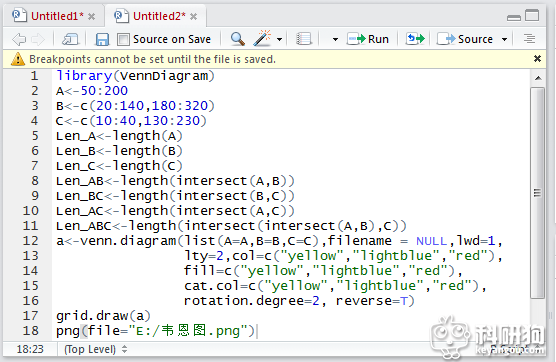The width and height of the screenshot is (556, 362).
Task: Click cursor position 18:23 in status bar
Action: point(30,349)
